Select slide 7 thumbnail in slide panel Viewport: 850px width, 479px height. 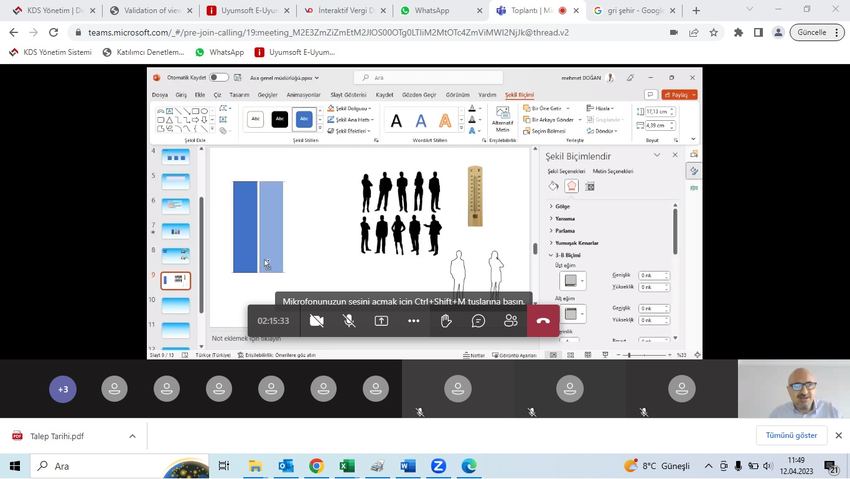pos(176,231)
